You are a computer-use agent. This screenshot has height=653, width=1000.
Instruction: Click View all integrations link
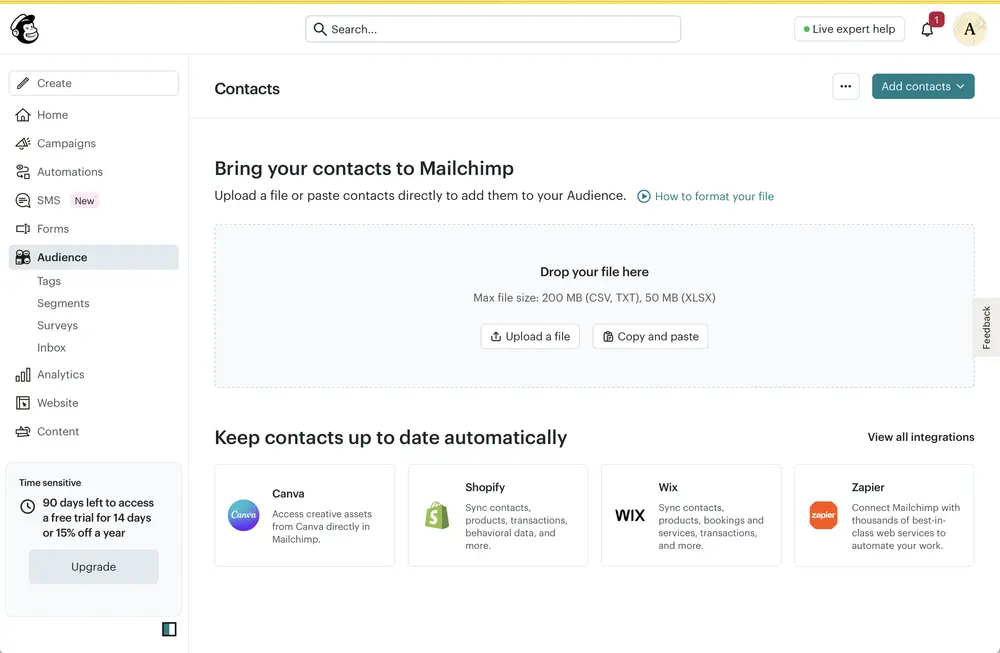tap(921, 437)
